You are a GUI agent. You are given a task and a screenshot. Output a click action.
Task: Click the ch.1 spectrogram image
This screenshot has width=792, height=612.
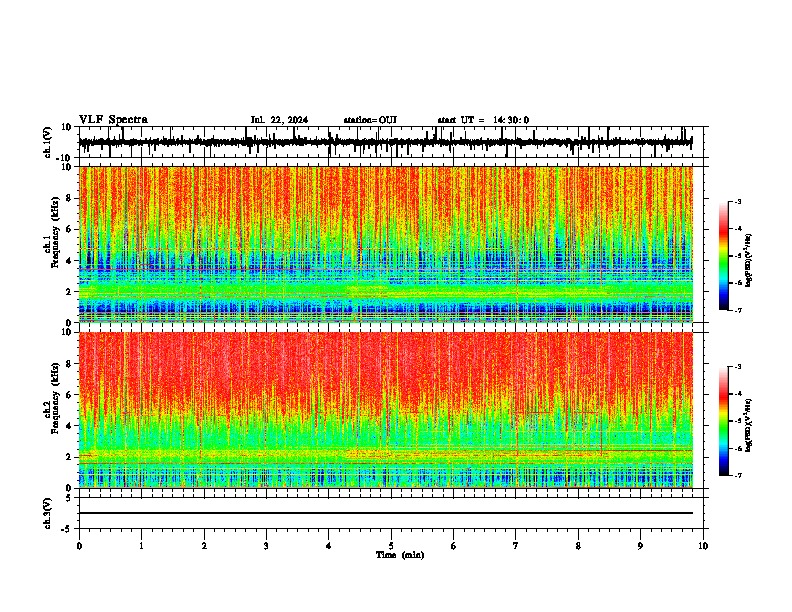coord(386,244)
